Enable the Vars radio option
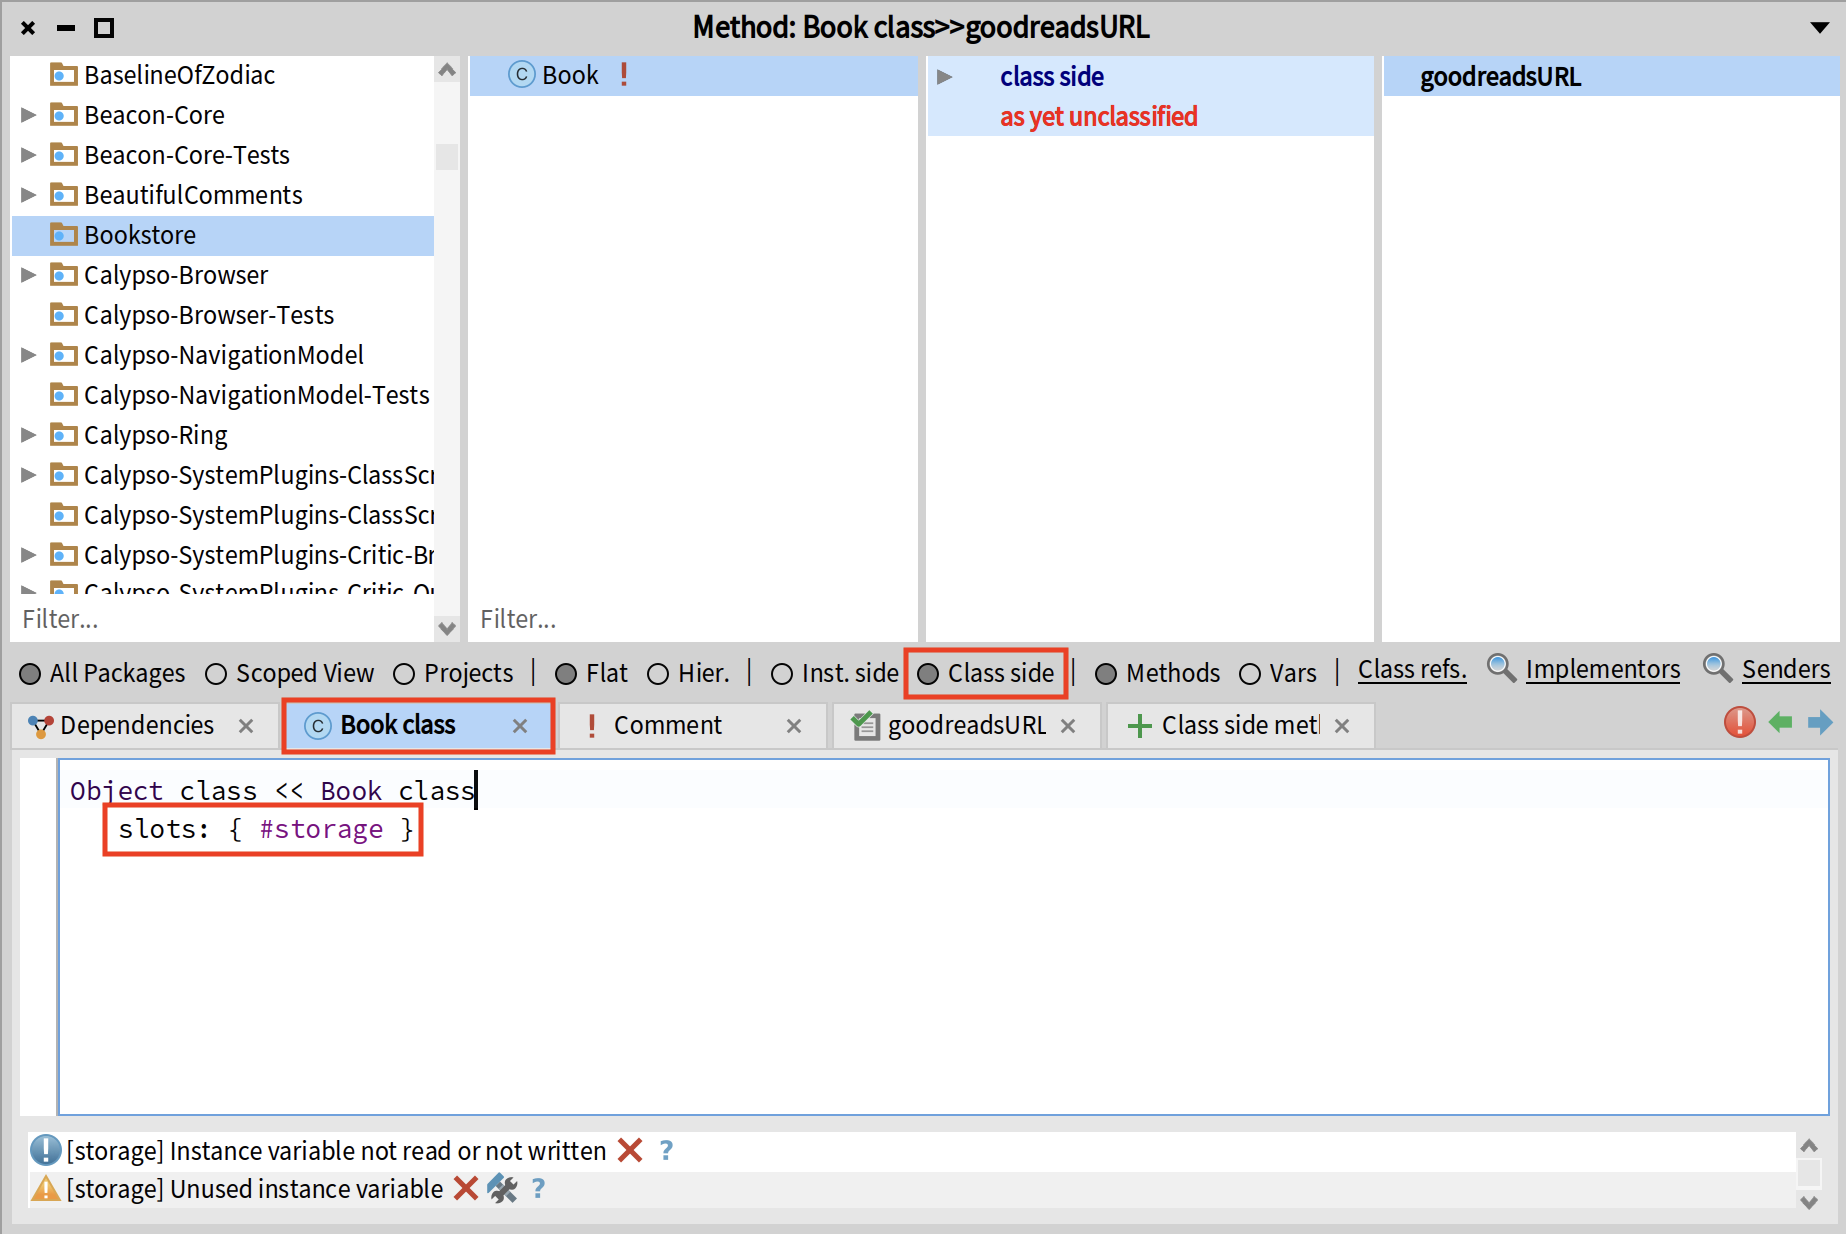The width and height of the screenshot is (1846, 1234). pyautogui.click(x=1250, y=674)
